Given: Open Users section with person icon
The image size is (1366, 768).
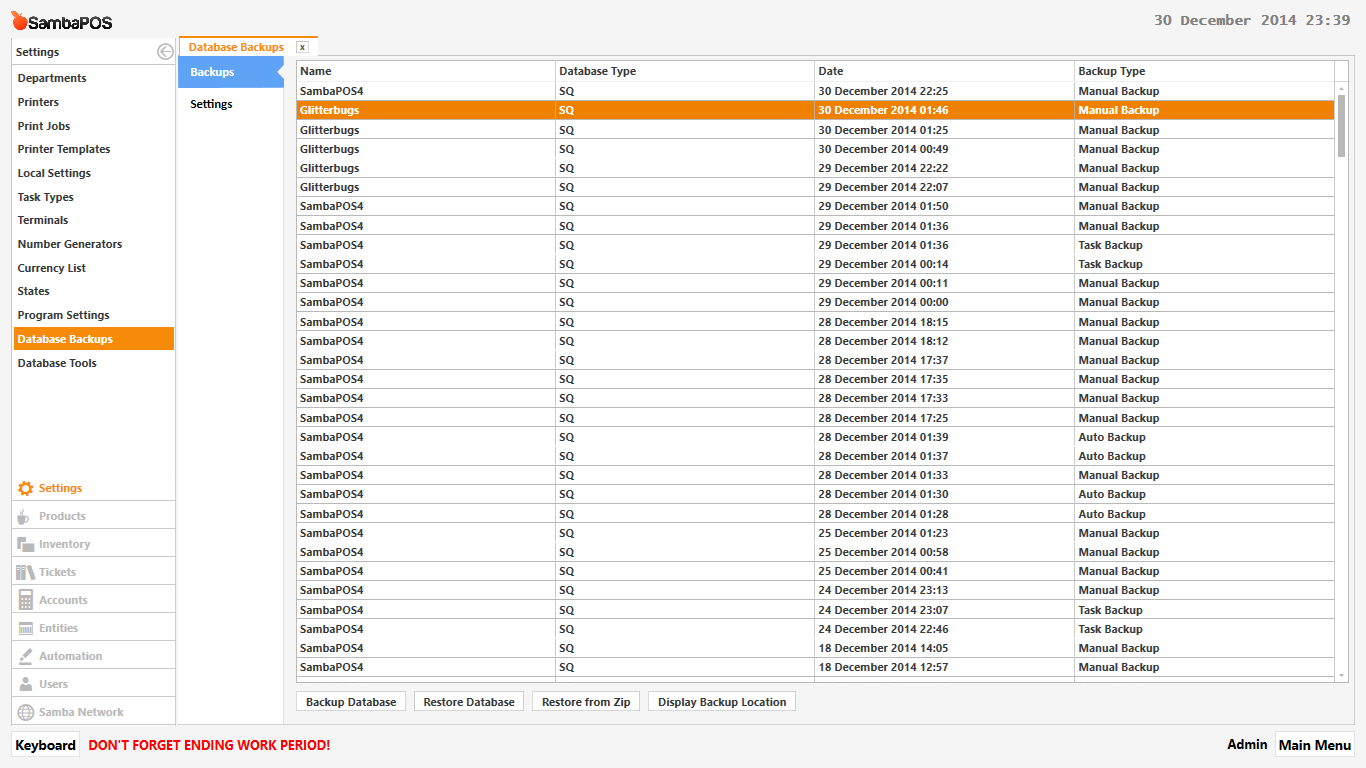Looking at the screenshot, I should 26,685.
